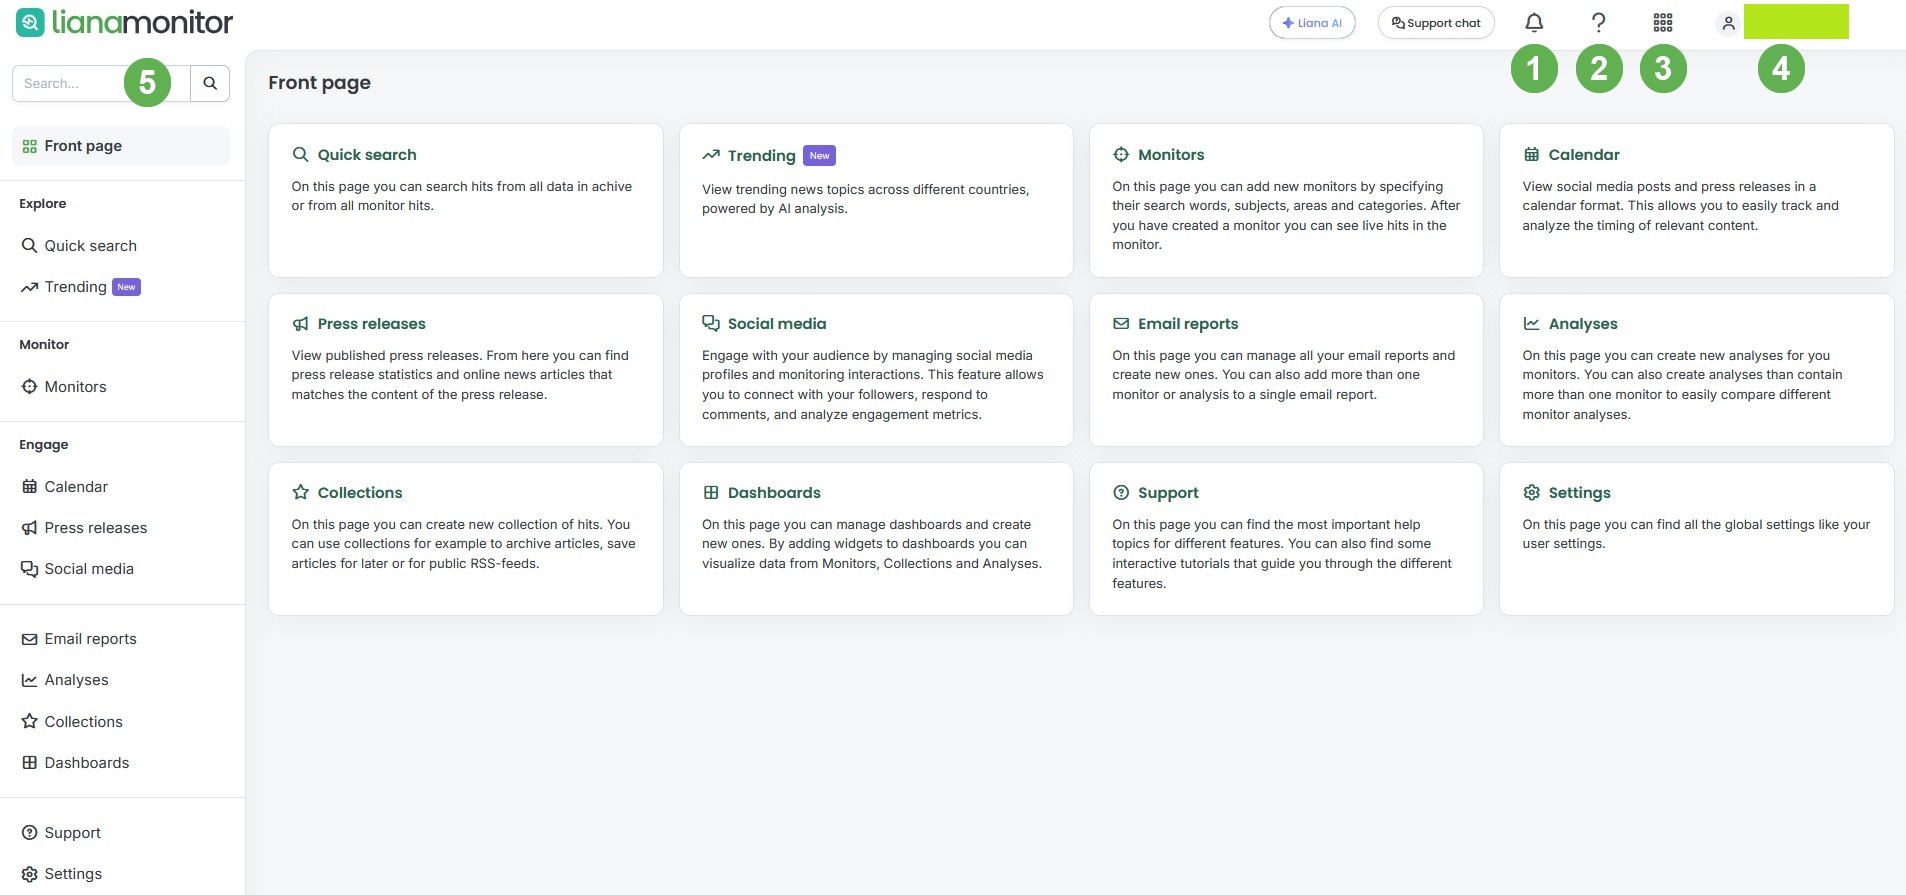Open Email reports in the sidebar
The height and width of the screenshot is (895, 1906).
80,639
